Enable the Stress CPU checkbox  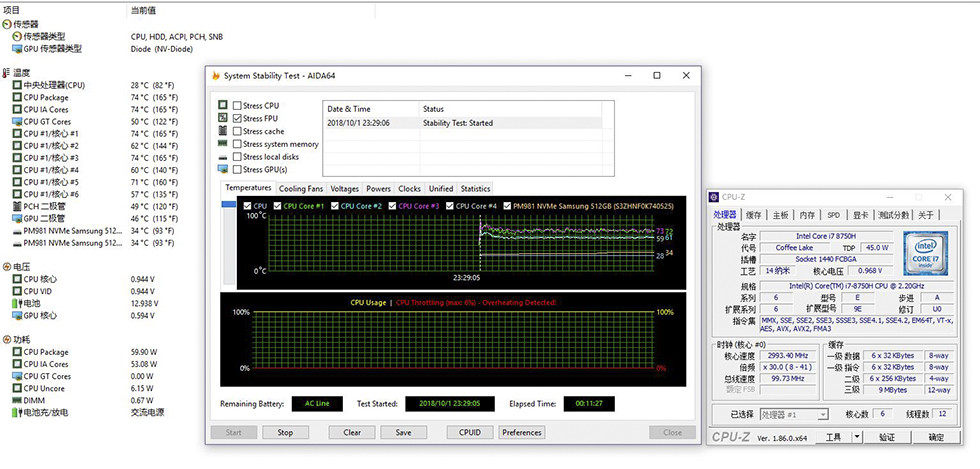(237, 105)
